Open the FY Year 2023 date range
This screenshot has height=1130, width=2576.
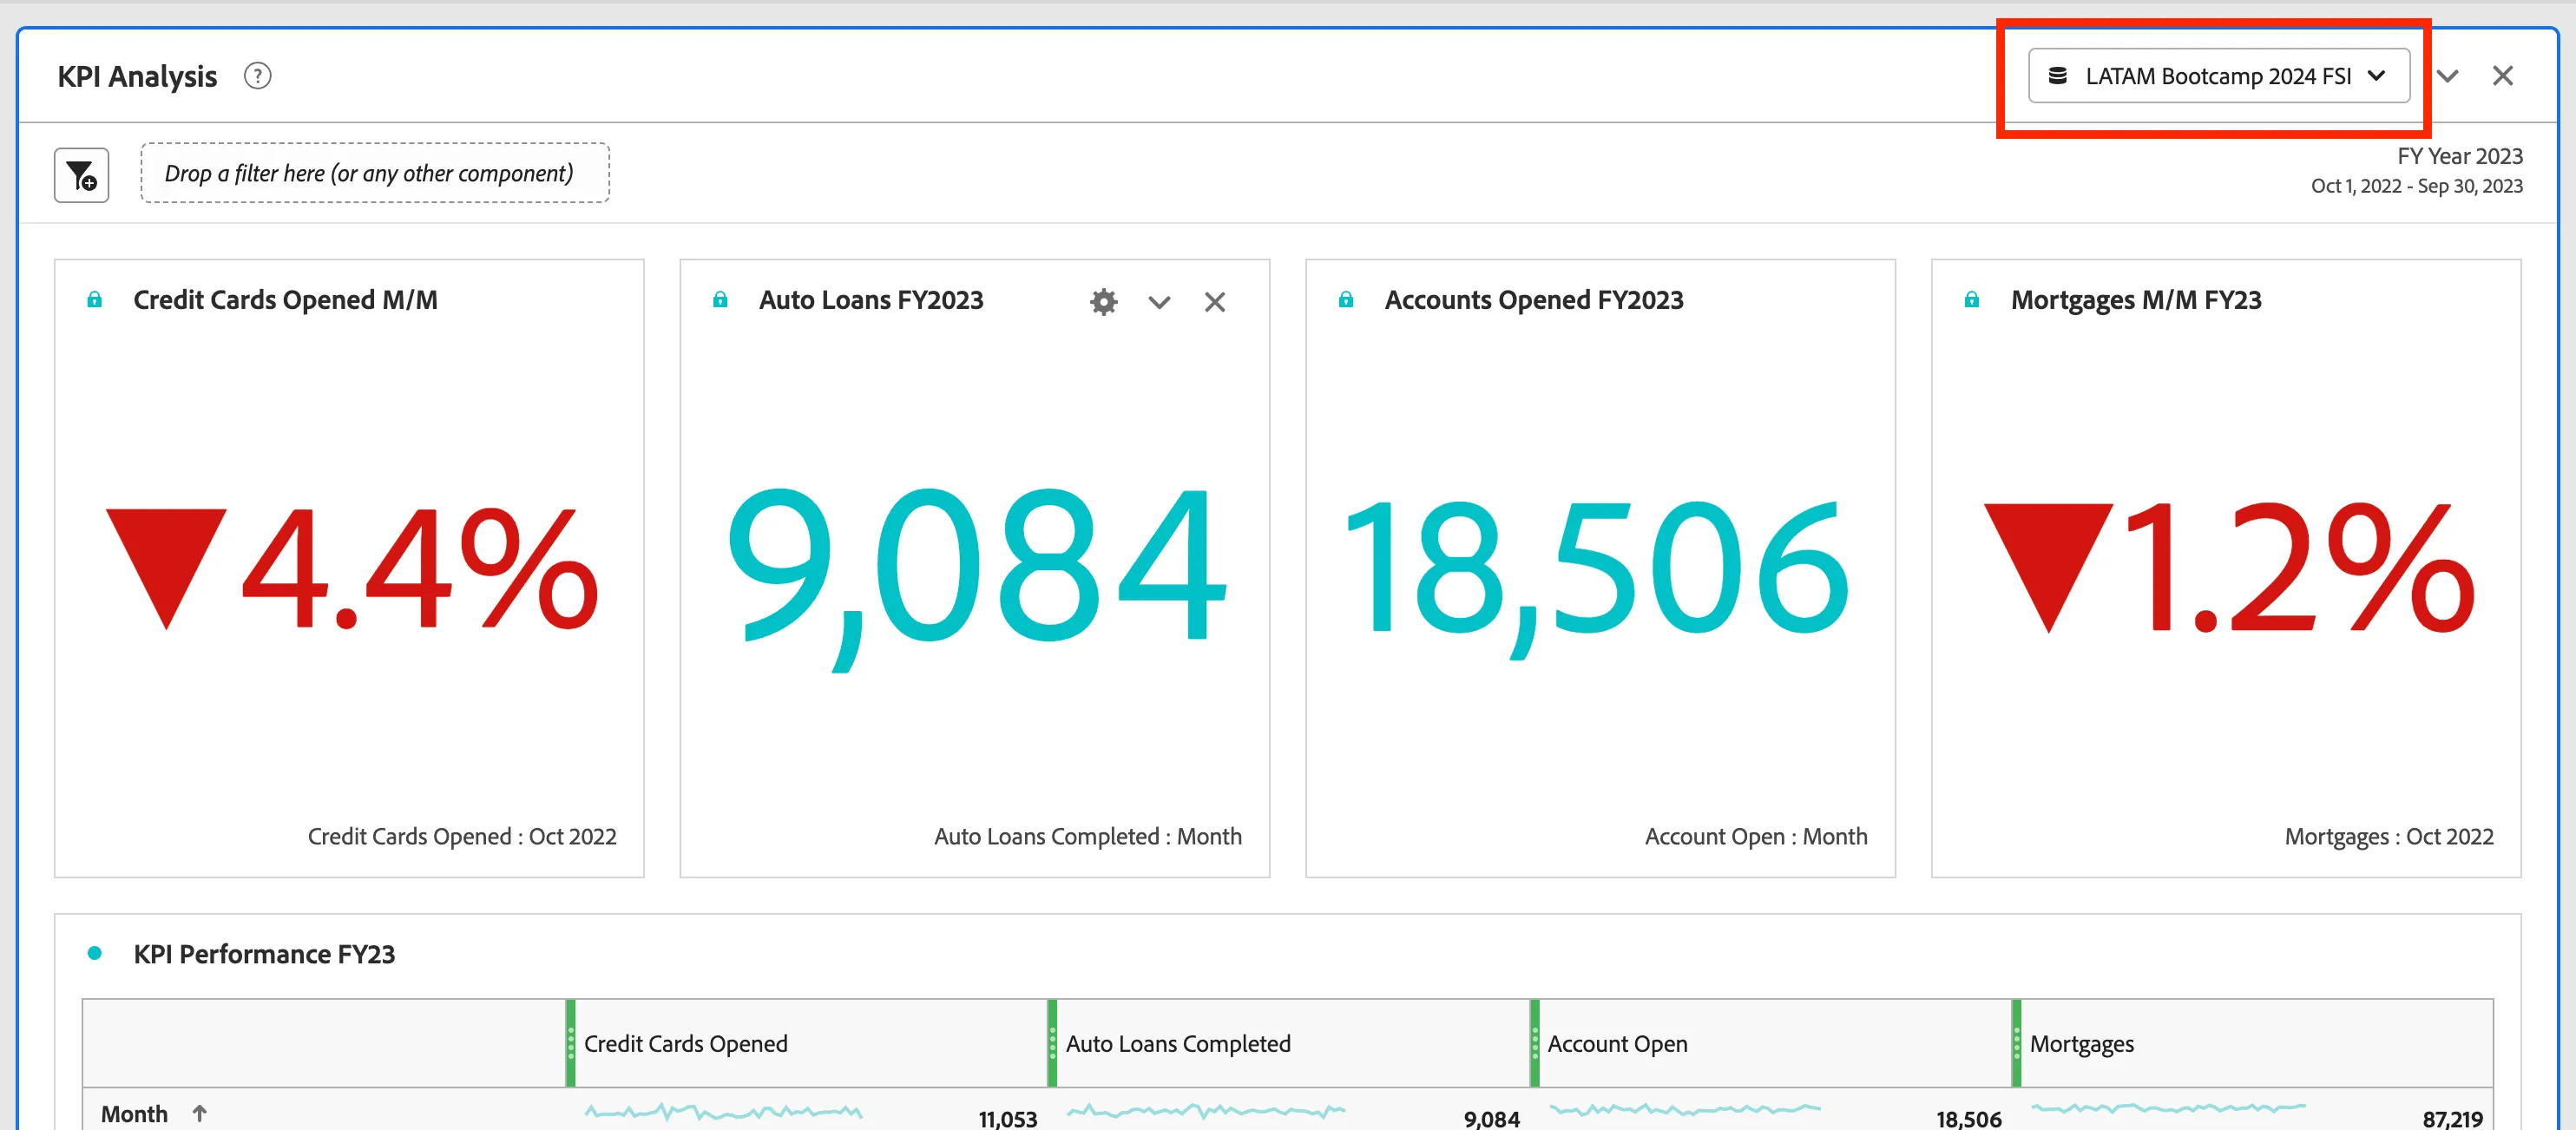2416,170
